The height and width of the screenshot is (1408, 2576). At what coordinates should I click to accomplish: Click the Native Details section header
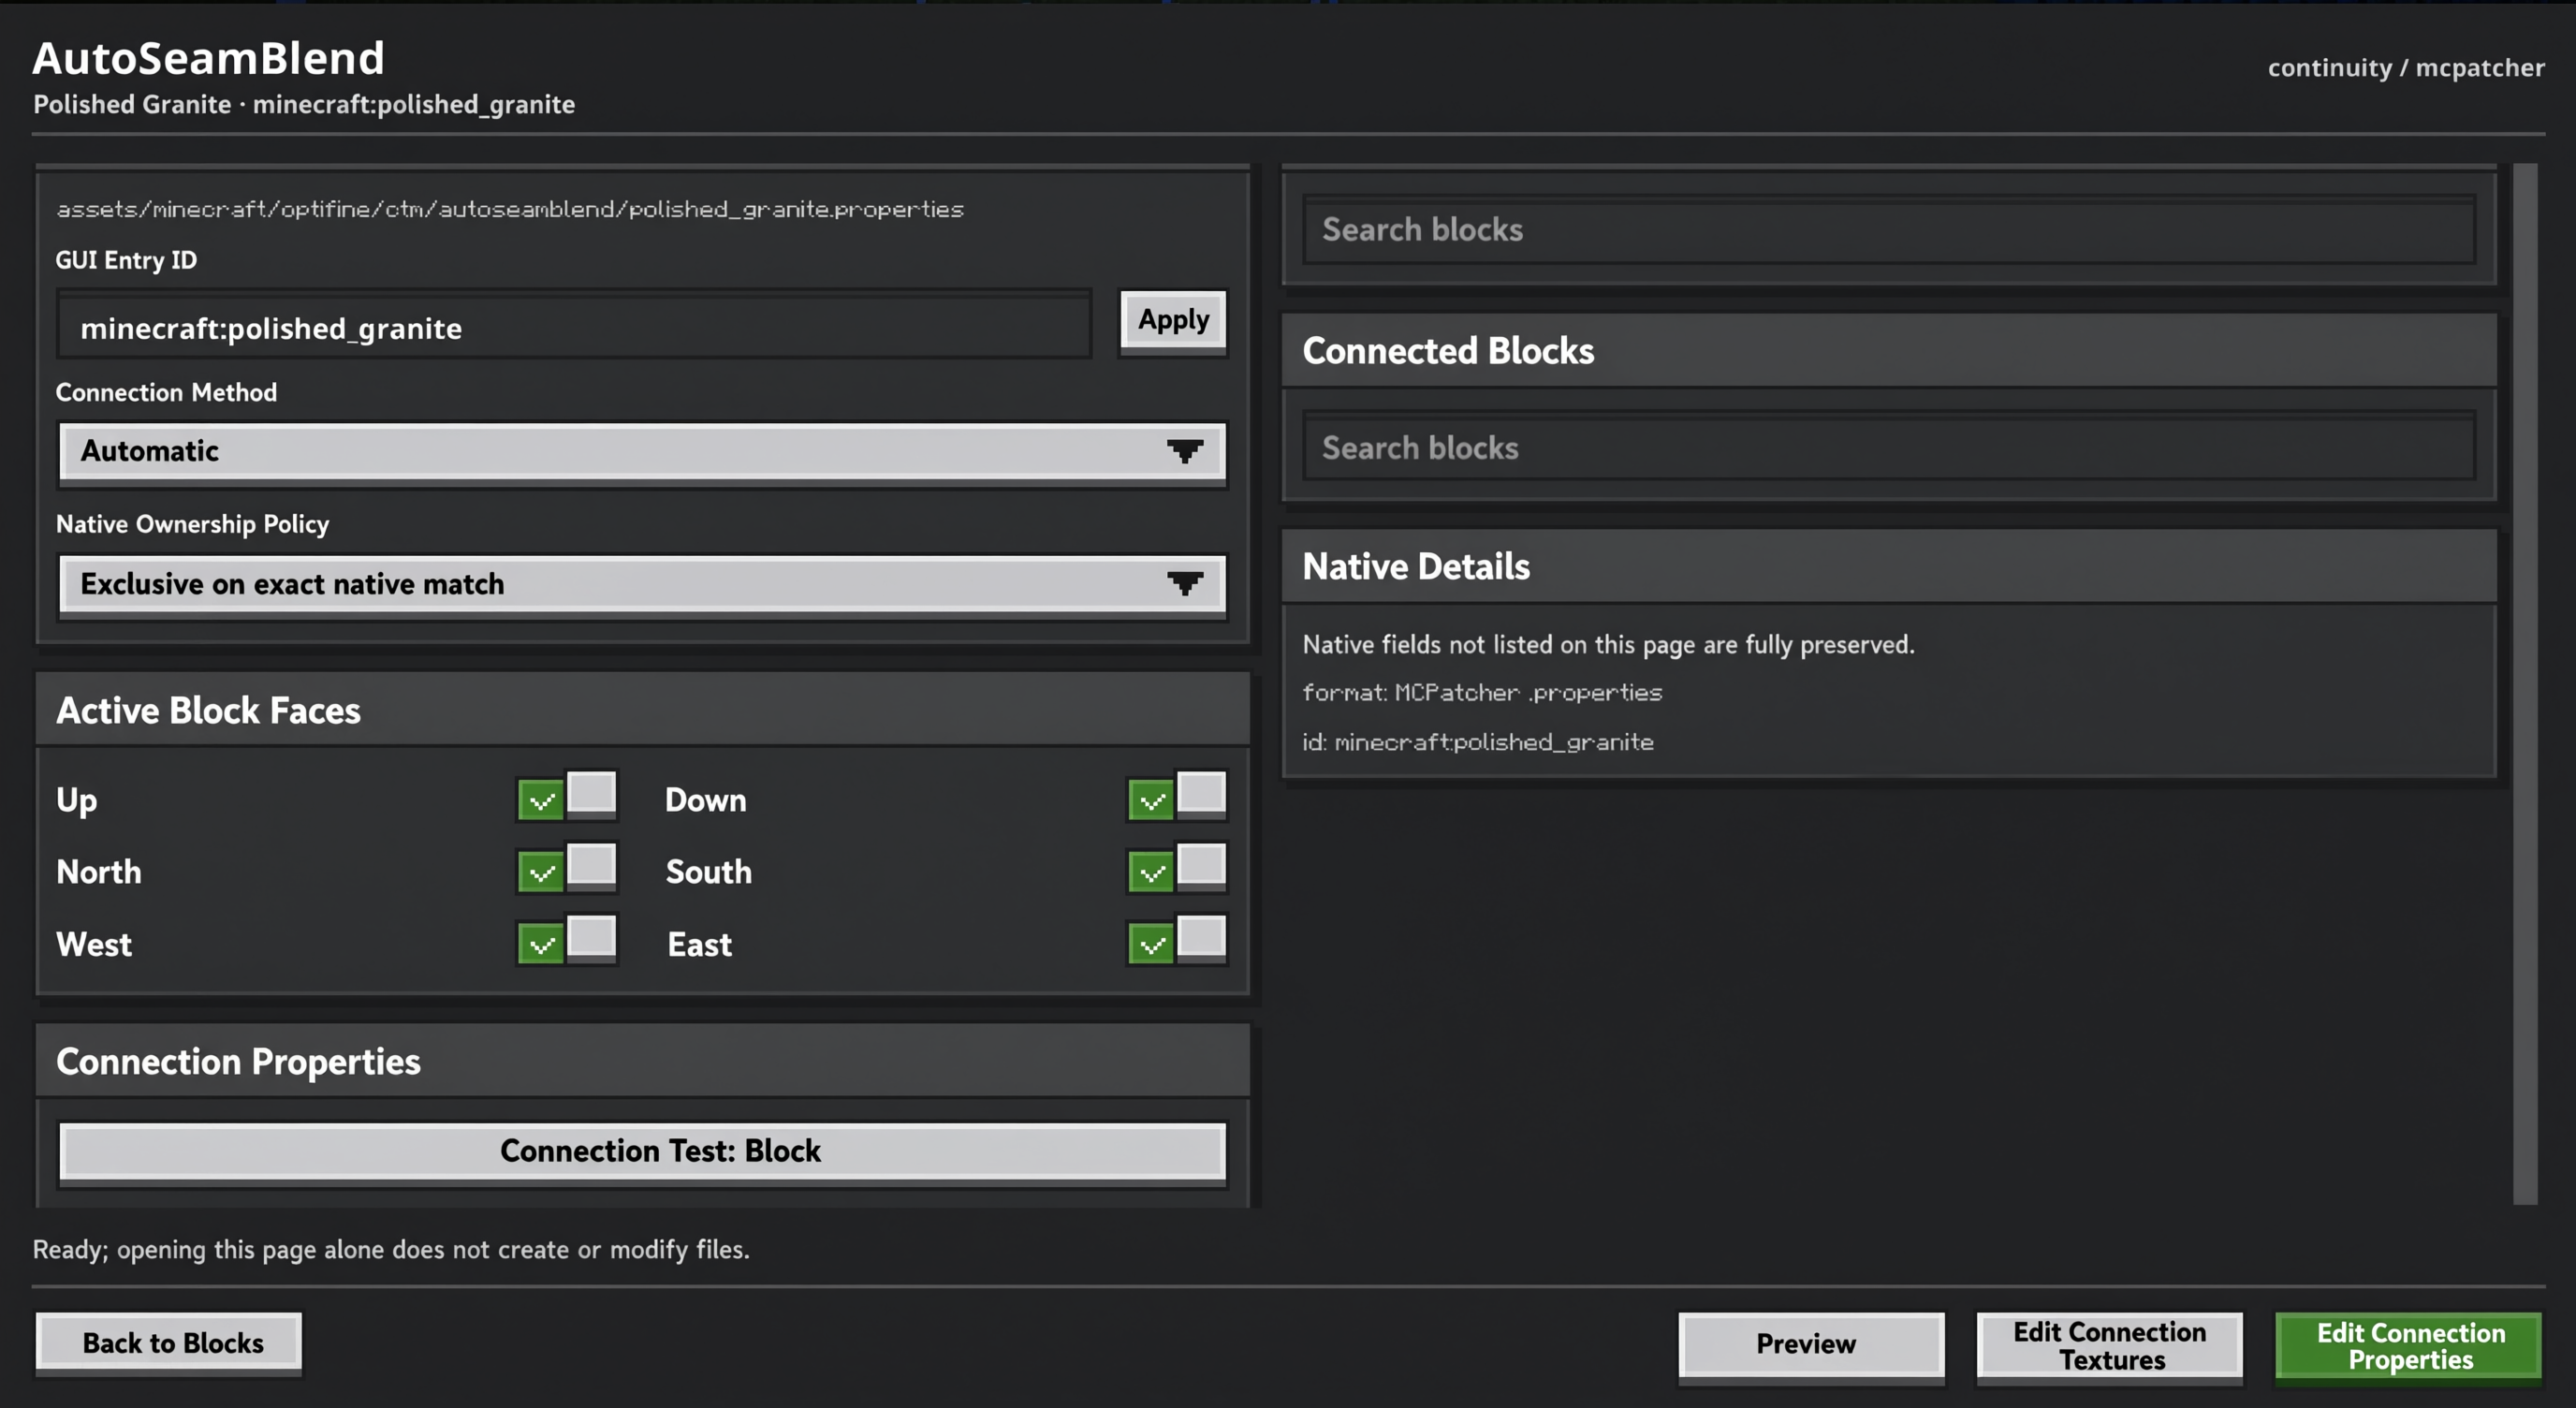coord(1889,566)
